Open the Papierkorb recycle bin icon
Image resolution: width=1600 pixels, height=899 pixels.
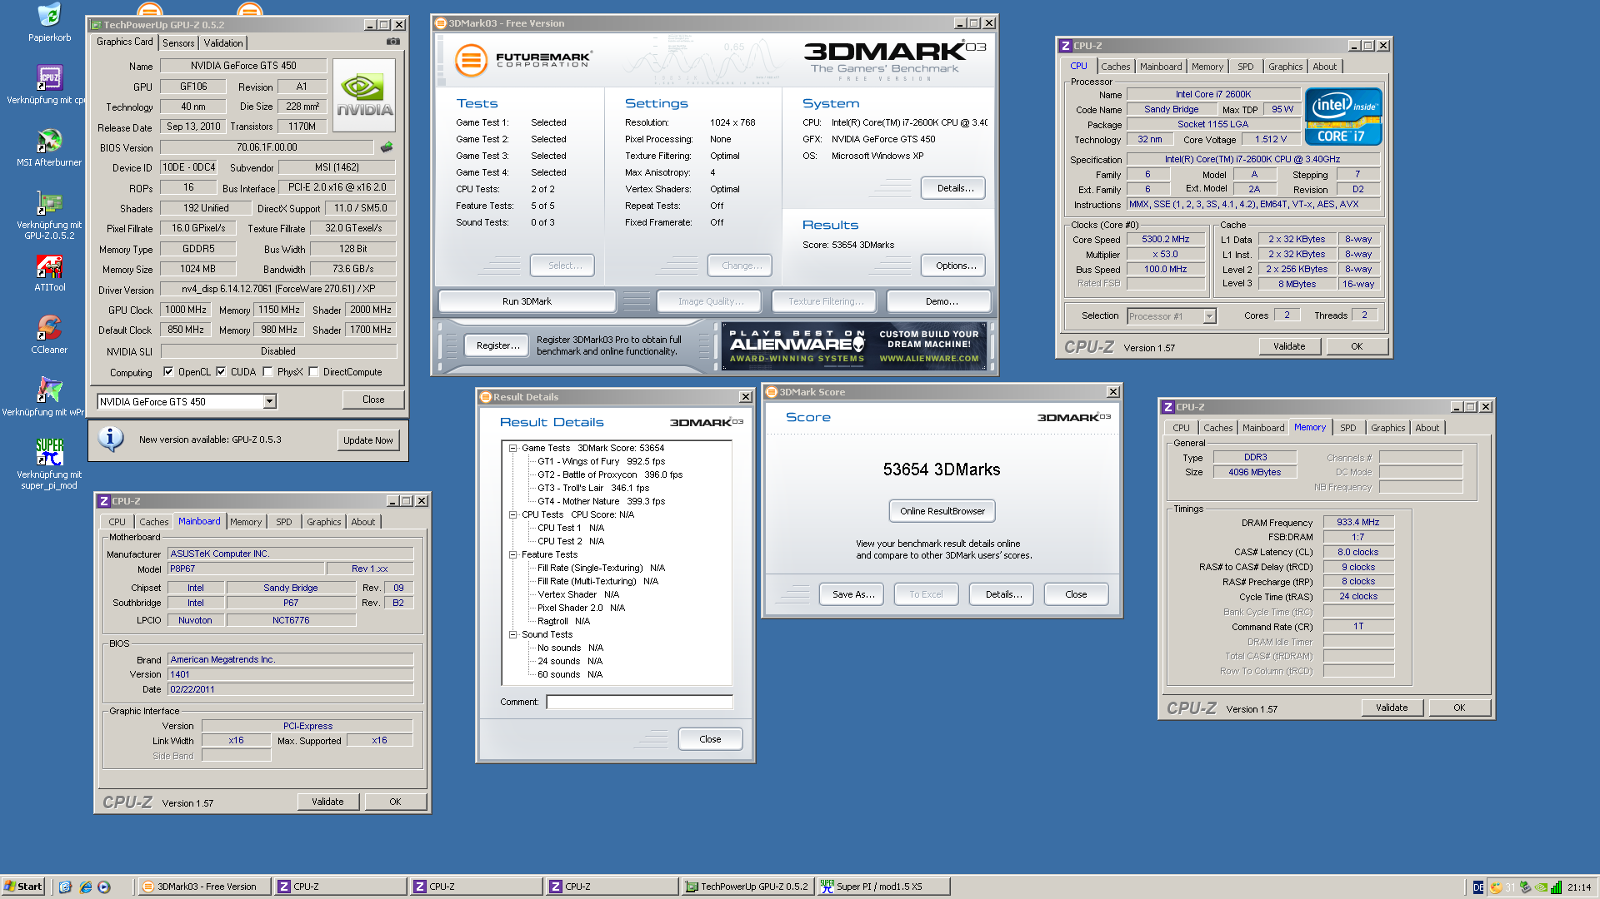point(49,16)
